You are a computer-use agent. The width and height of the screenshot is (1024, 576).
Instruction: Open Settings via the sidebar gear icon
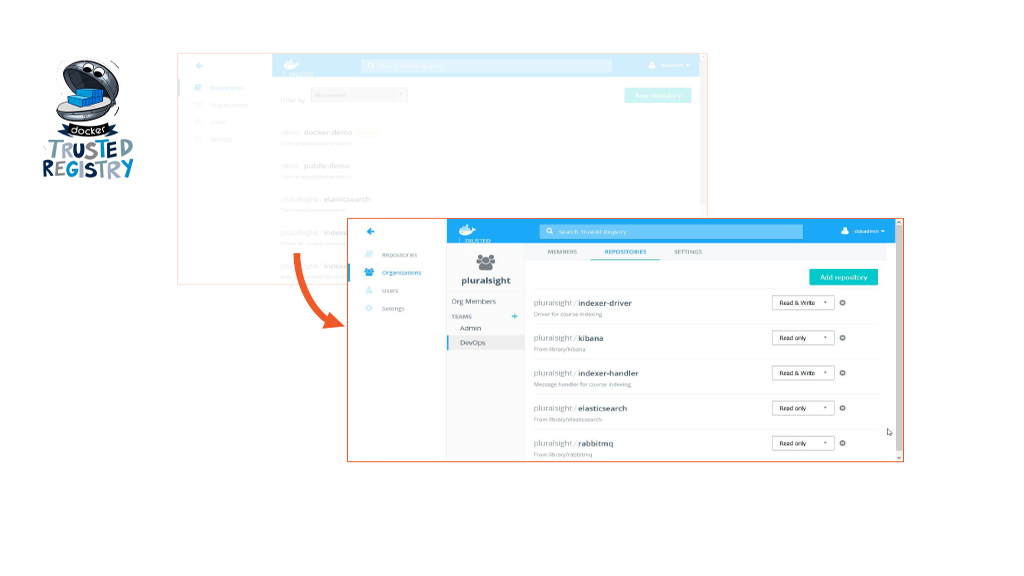[370, 308]
